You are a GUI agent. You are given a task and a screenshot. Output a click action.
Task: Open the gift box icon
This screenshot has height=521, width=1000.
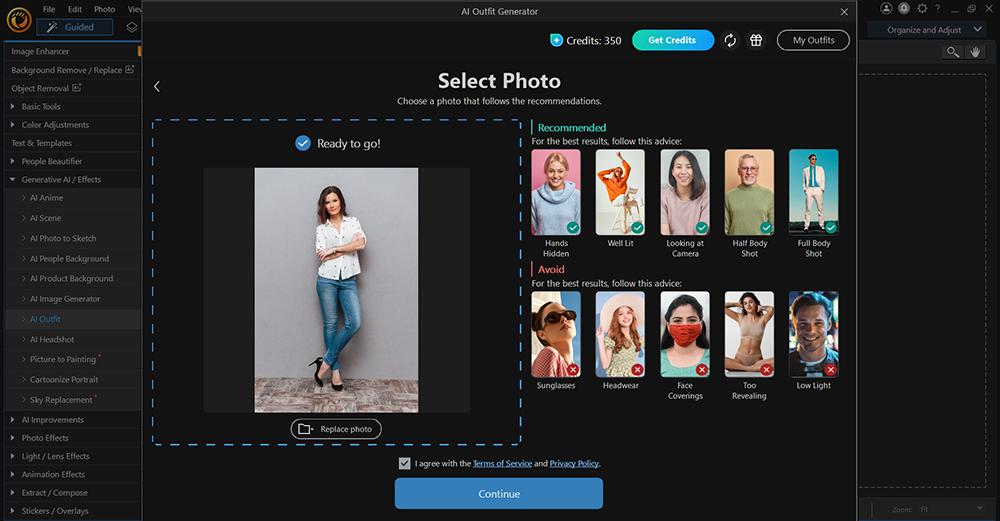(756, 40)
